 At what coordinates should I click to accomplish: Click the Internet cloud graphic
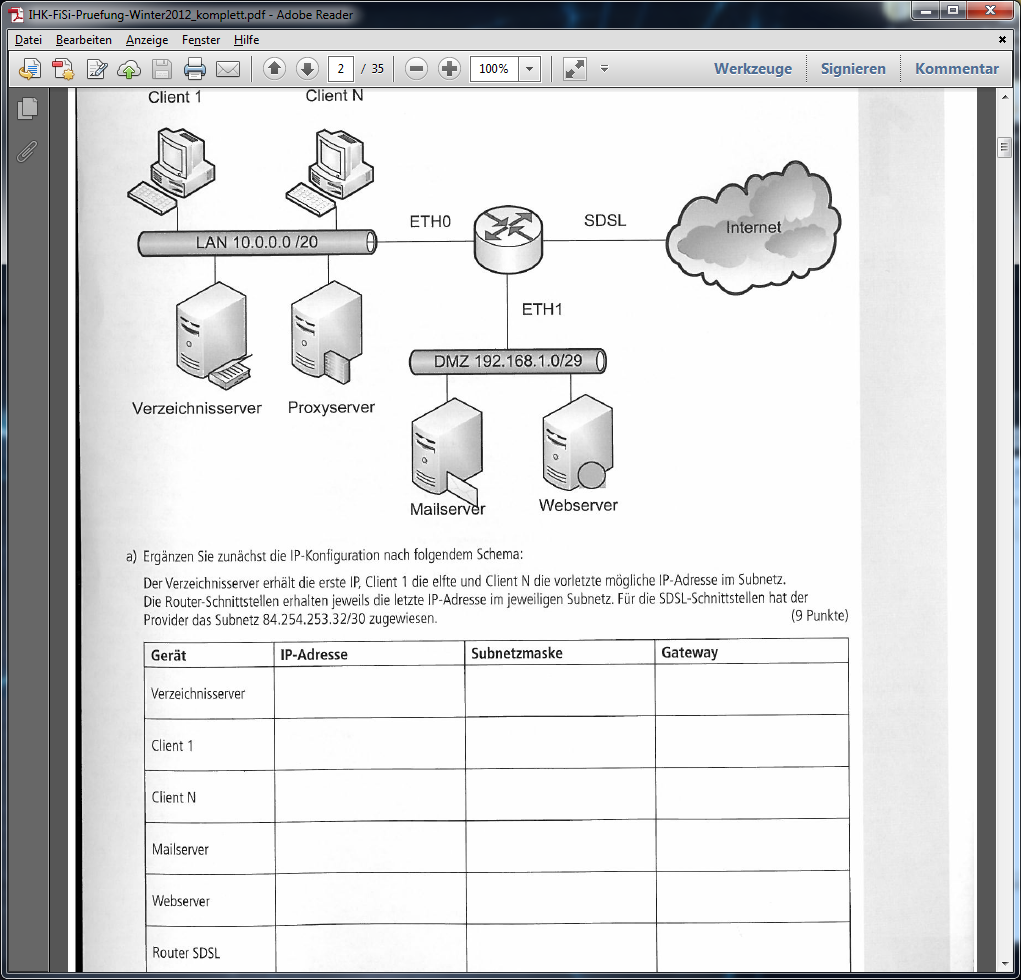753,227
